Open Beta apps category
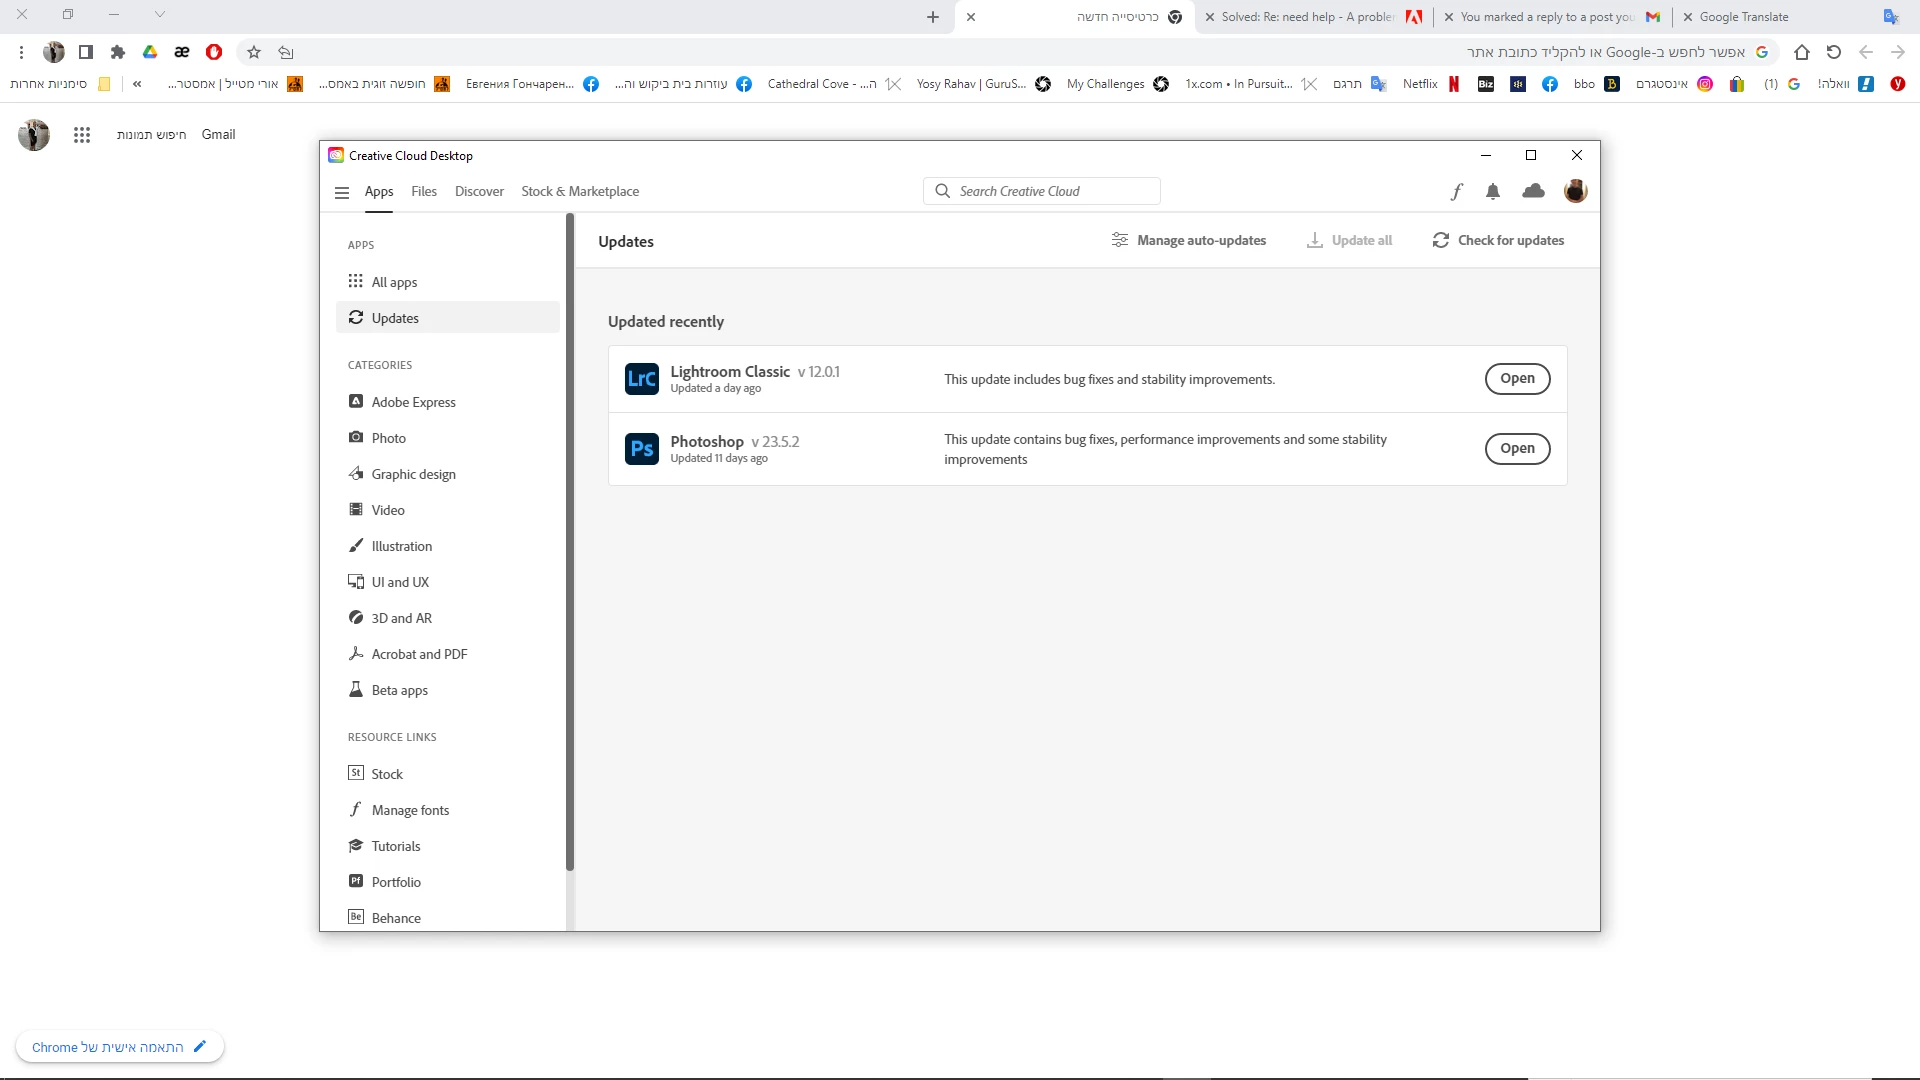This screenshot has height=1080, width=1920. pyautogui.click(x=399, y=690)
